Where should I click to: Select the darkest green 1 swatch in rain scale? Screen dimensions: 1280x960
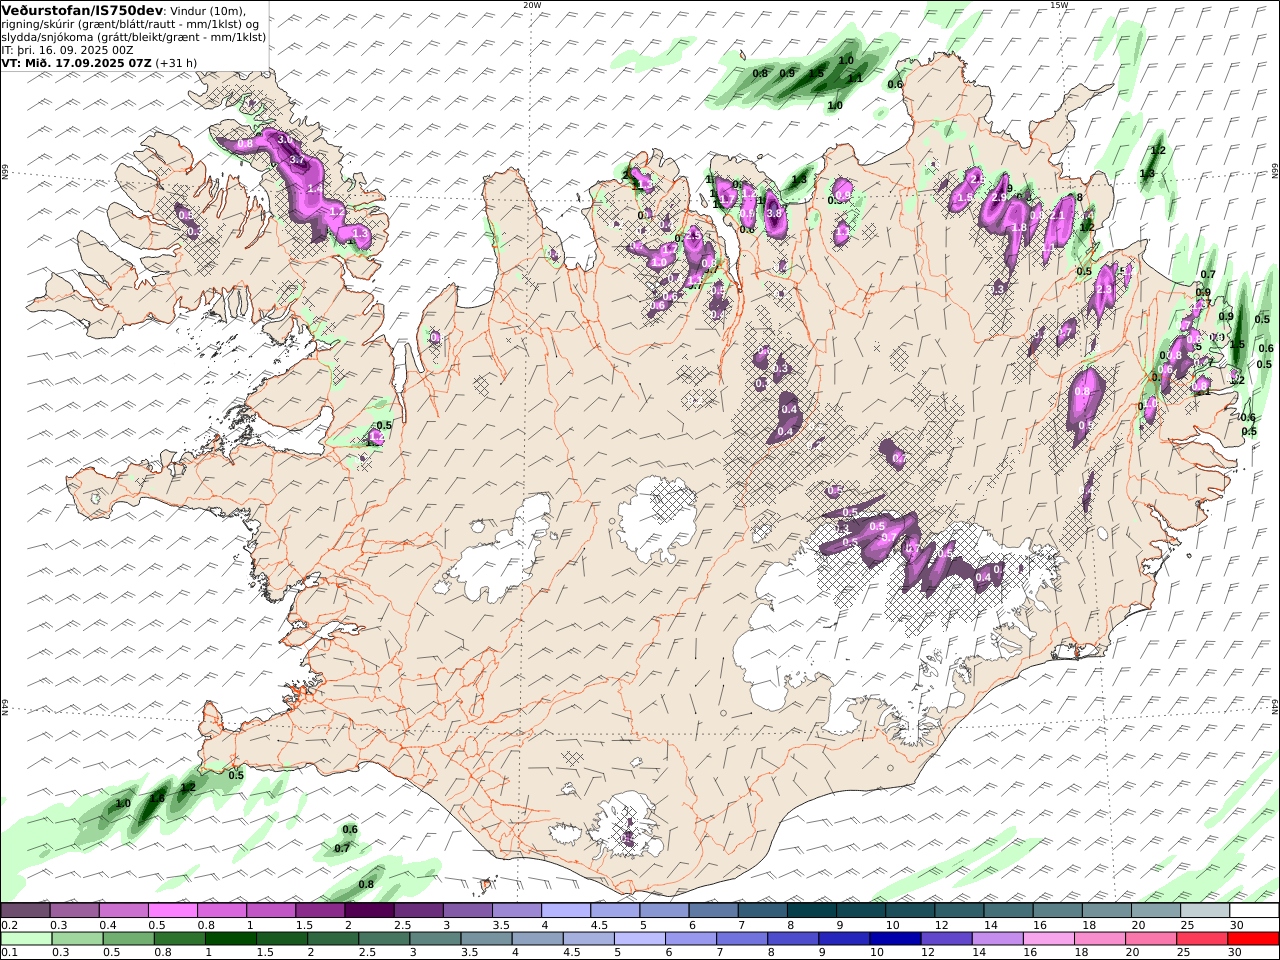point(230,939)
